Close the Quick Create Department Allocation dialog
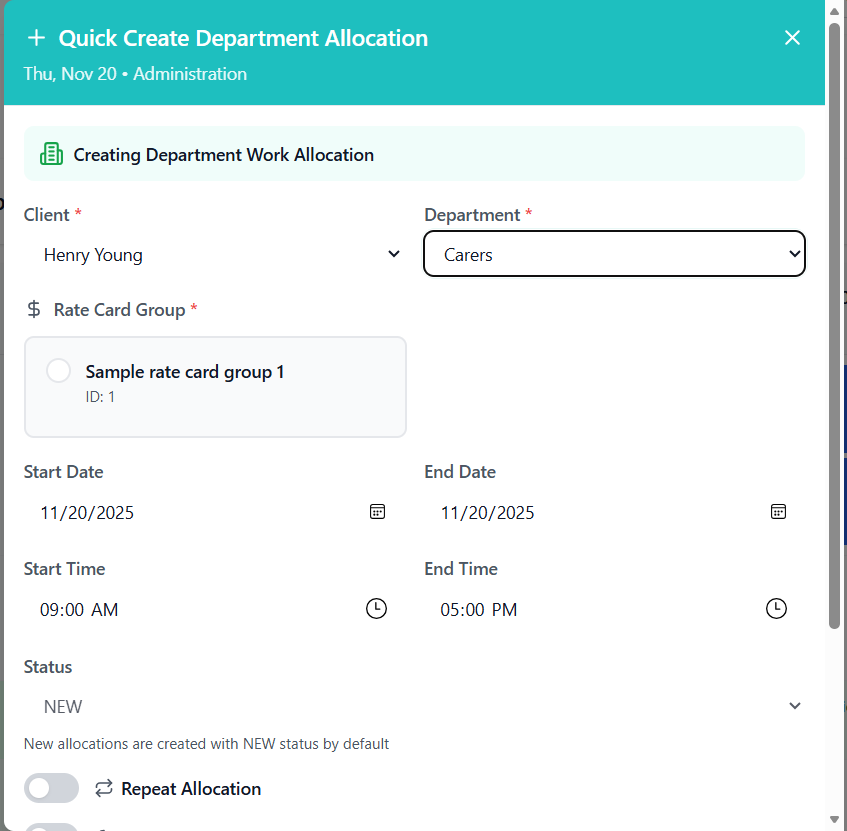847x831 pixels. (x=792, y=38)
